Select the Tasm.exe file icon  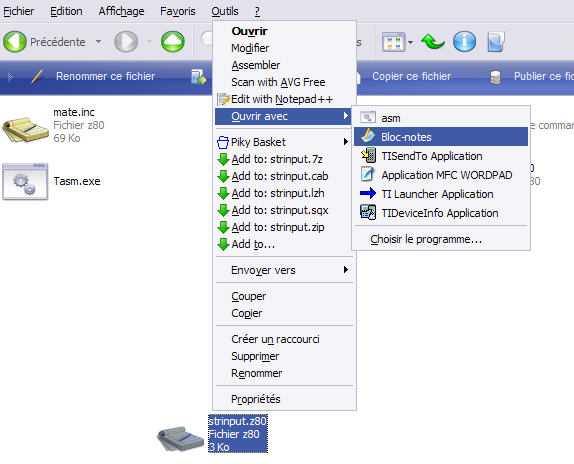click(x=25, y=182)
